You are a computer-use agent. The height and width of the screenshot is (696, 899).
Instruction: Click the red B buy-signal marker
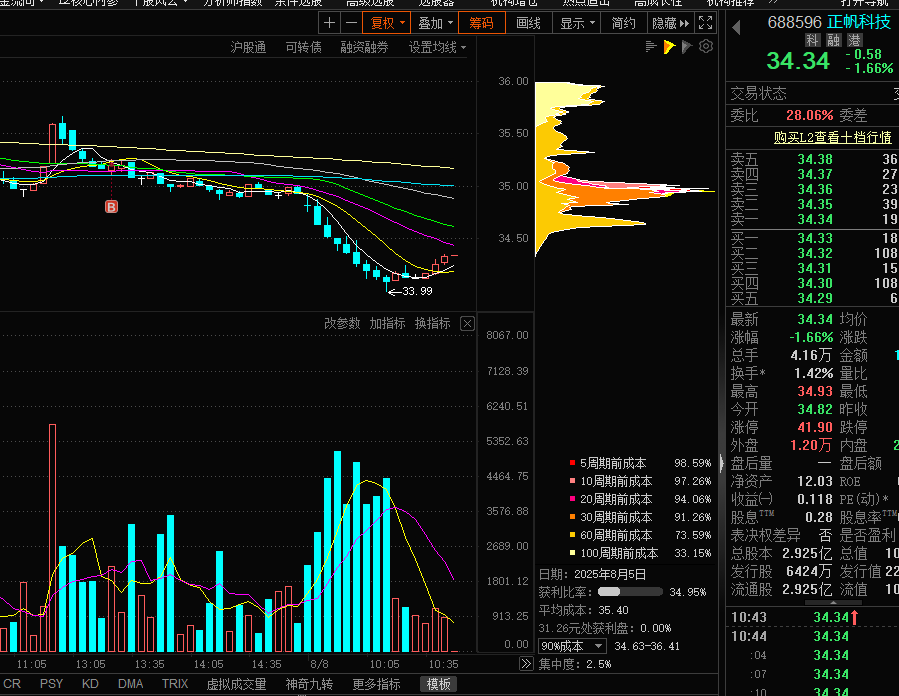click(x=111, y=206)
